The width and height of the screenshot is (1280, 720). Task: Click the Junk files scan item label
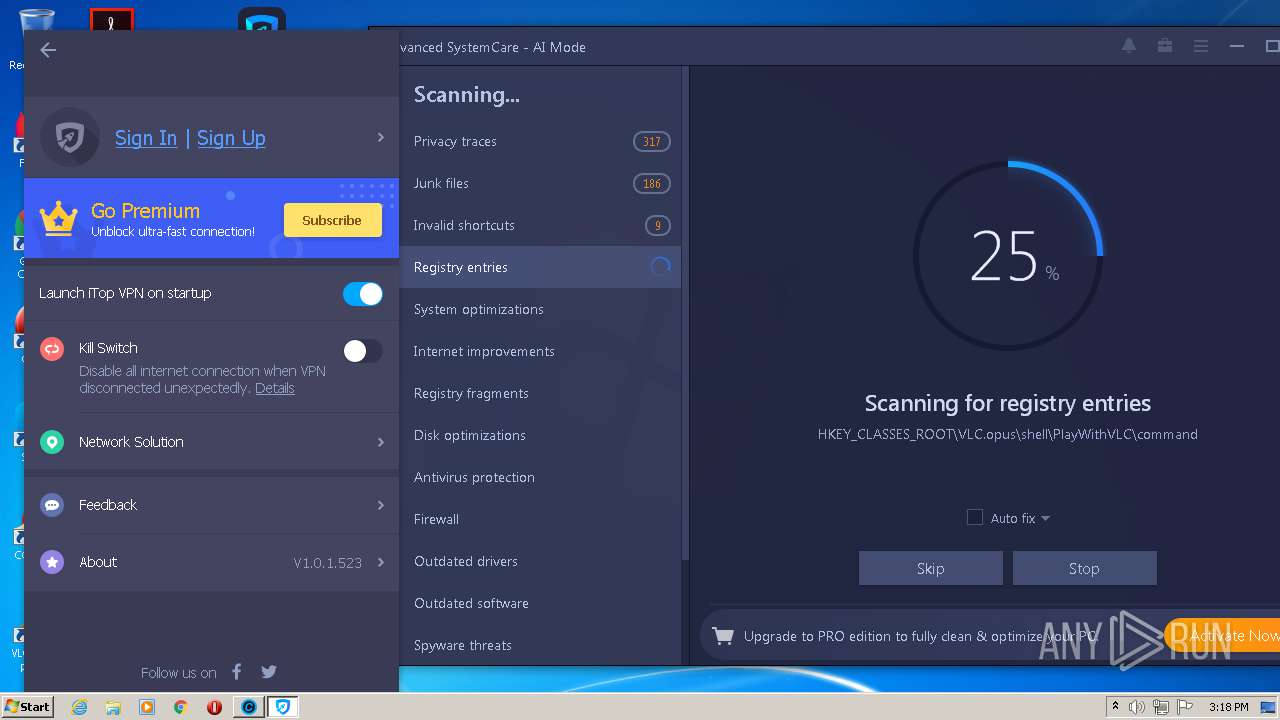[441, 184]
